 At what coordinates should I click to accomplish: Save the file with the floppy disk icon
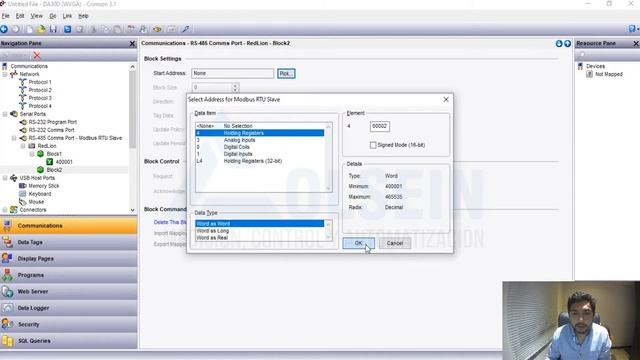[x=53, y=29]
